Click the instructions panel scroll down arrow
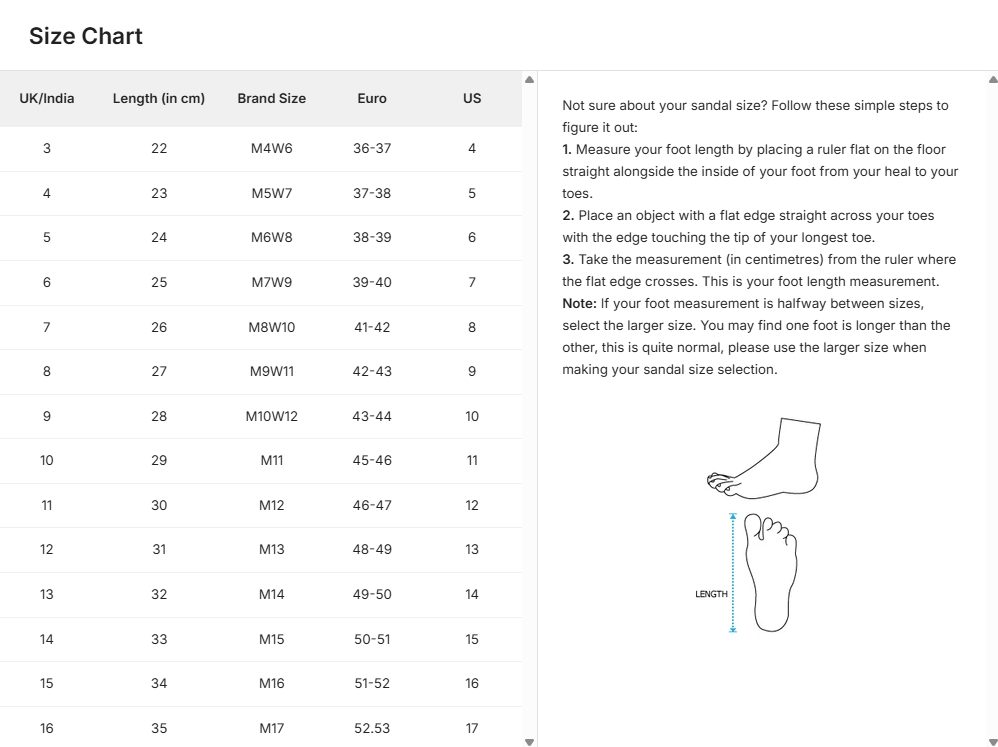 pos(992,741)
